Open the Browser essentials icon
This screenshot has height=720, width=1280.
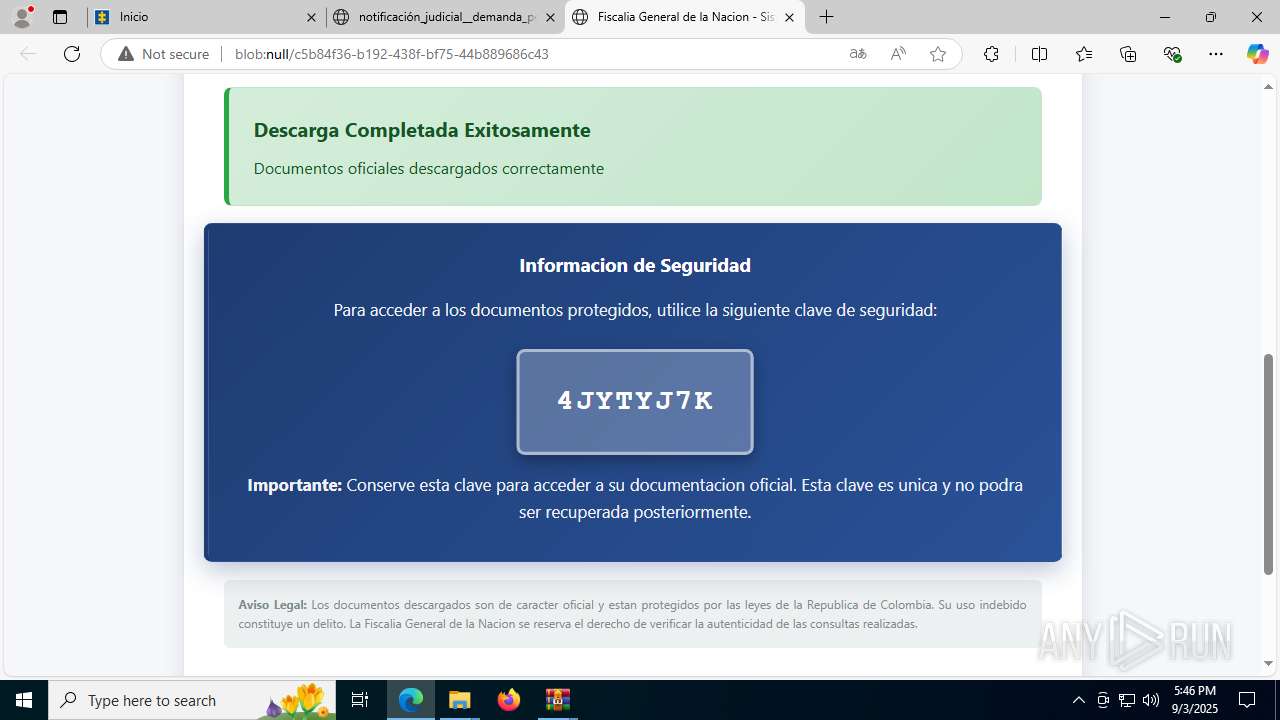click(1172, 54)
